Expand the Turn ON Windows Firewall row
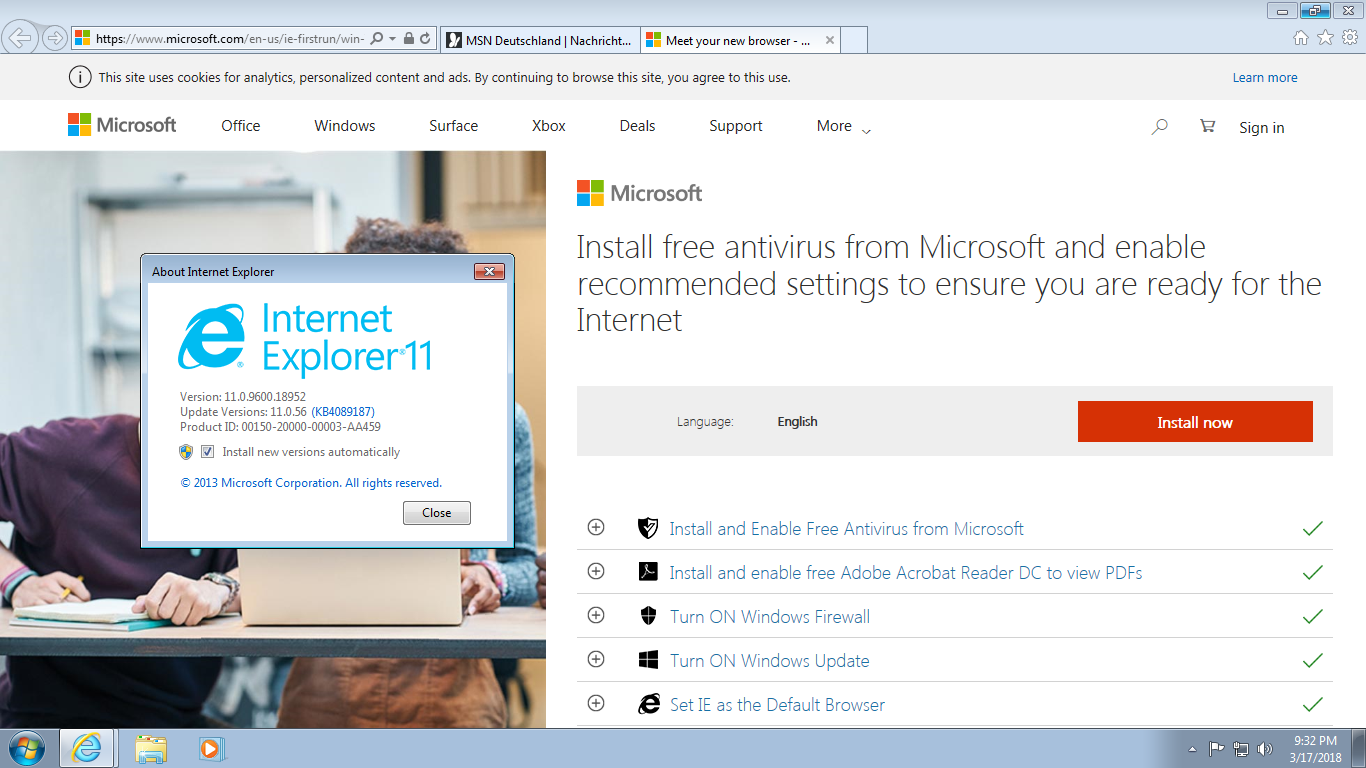 [596, 615]
